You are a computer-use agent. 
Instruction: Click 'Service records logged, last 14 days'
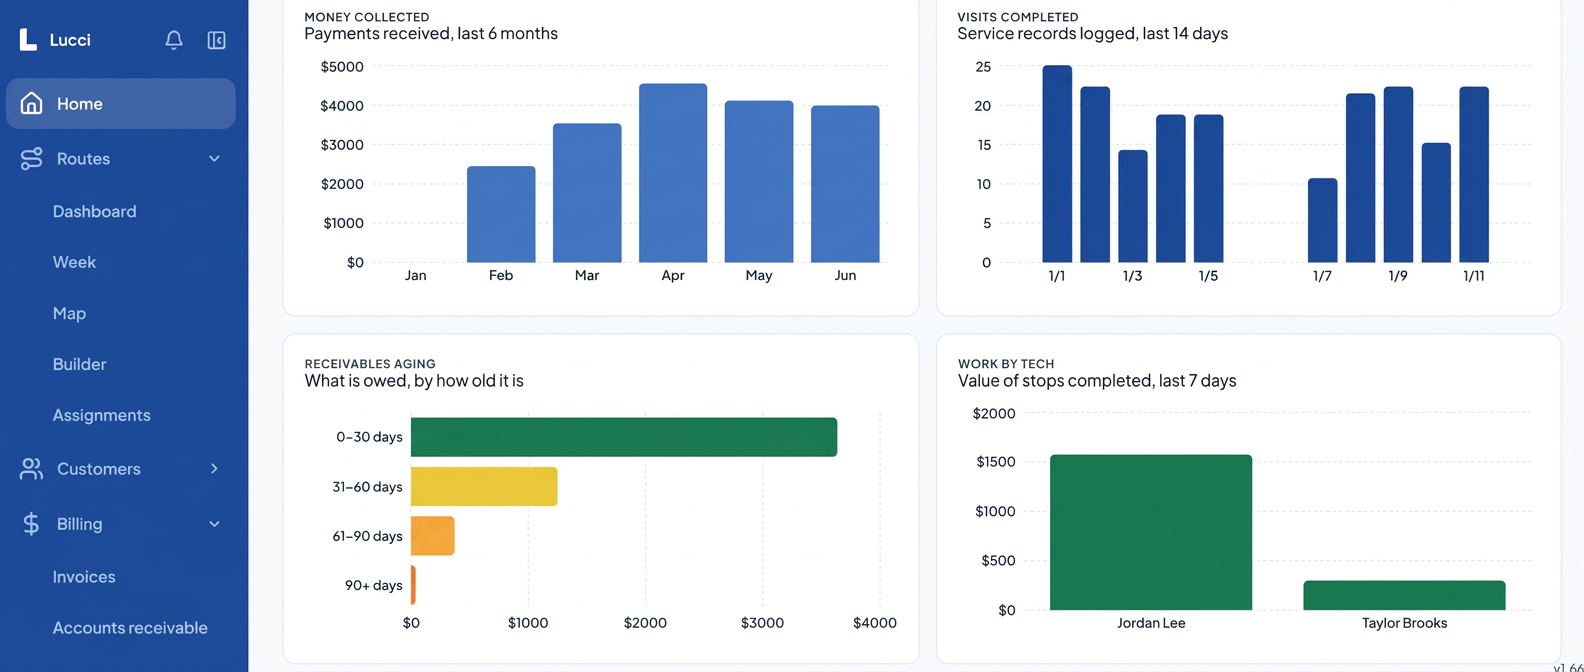click(1092, 33)
